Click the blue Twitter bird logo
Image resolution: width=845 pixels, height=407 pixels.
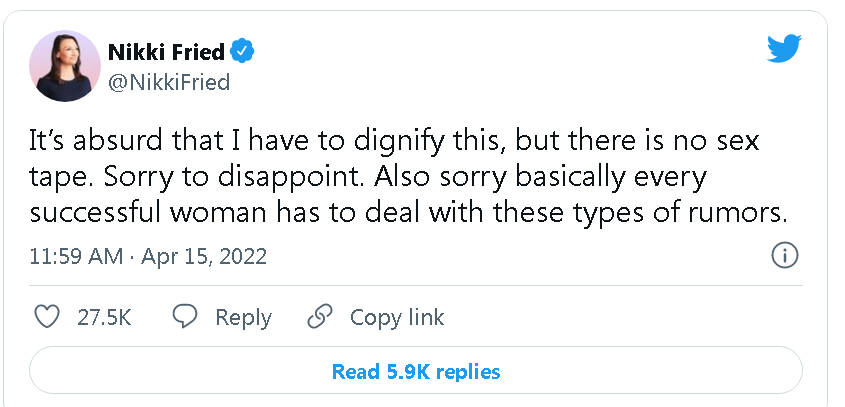pos(784,48)
